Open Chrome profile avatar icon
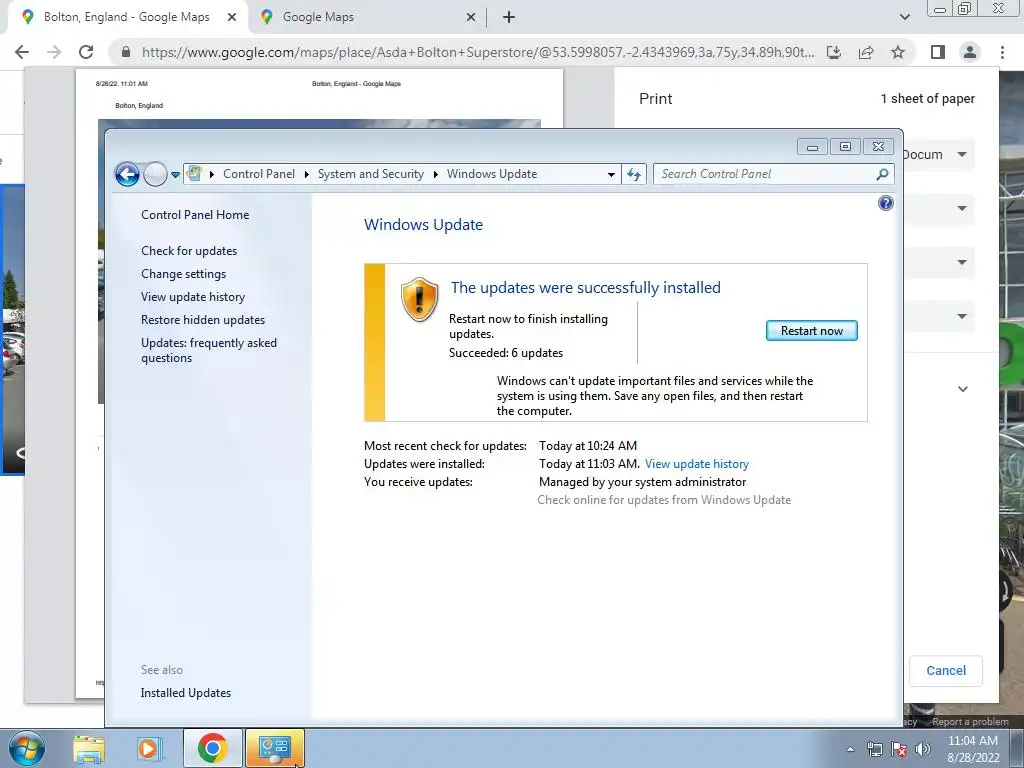 tap(970, 52)
